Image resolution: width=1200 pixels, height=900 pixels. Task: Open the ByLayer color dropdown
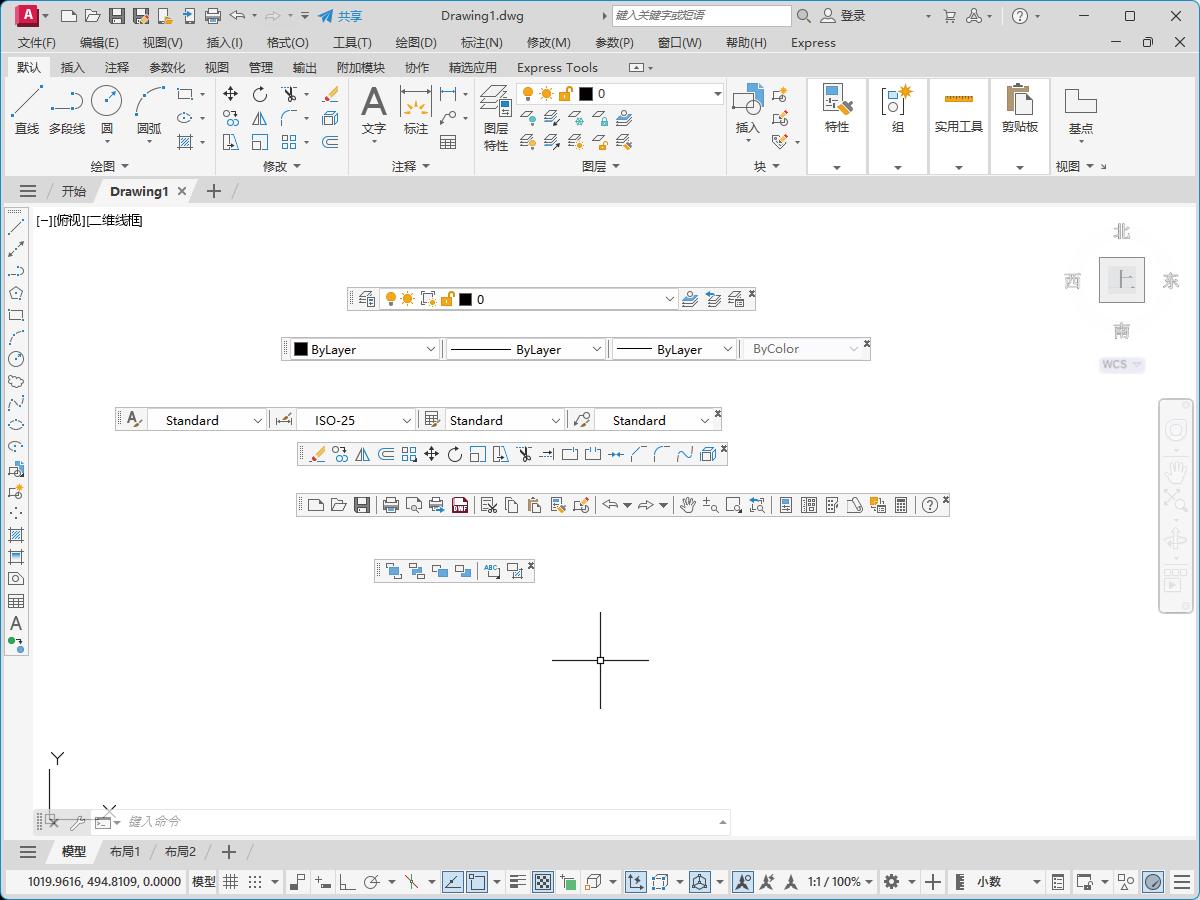[x=431, y=350]
